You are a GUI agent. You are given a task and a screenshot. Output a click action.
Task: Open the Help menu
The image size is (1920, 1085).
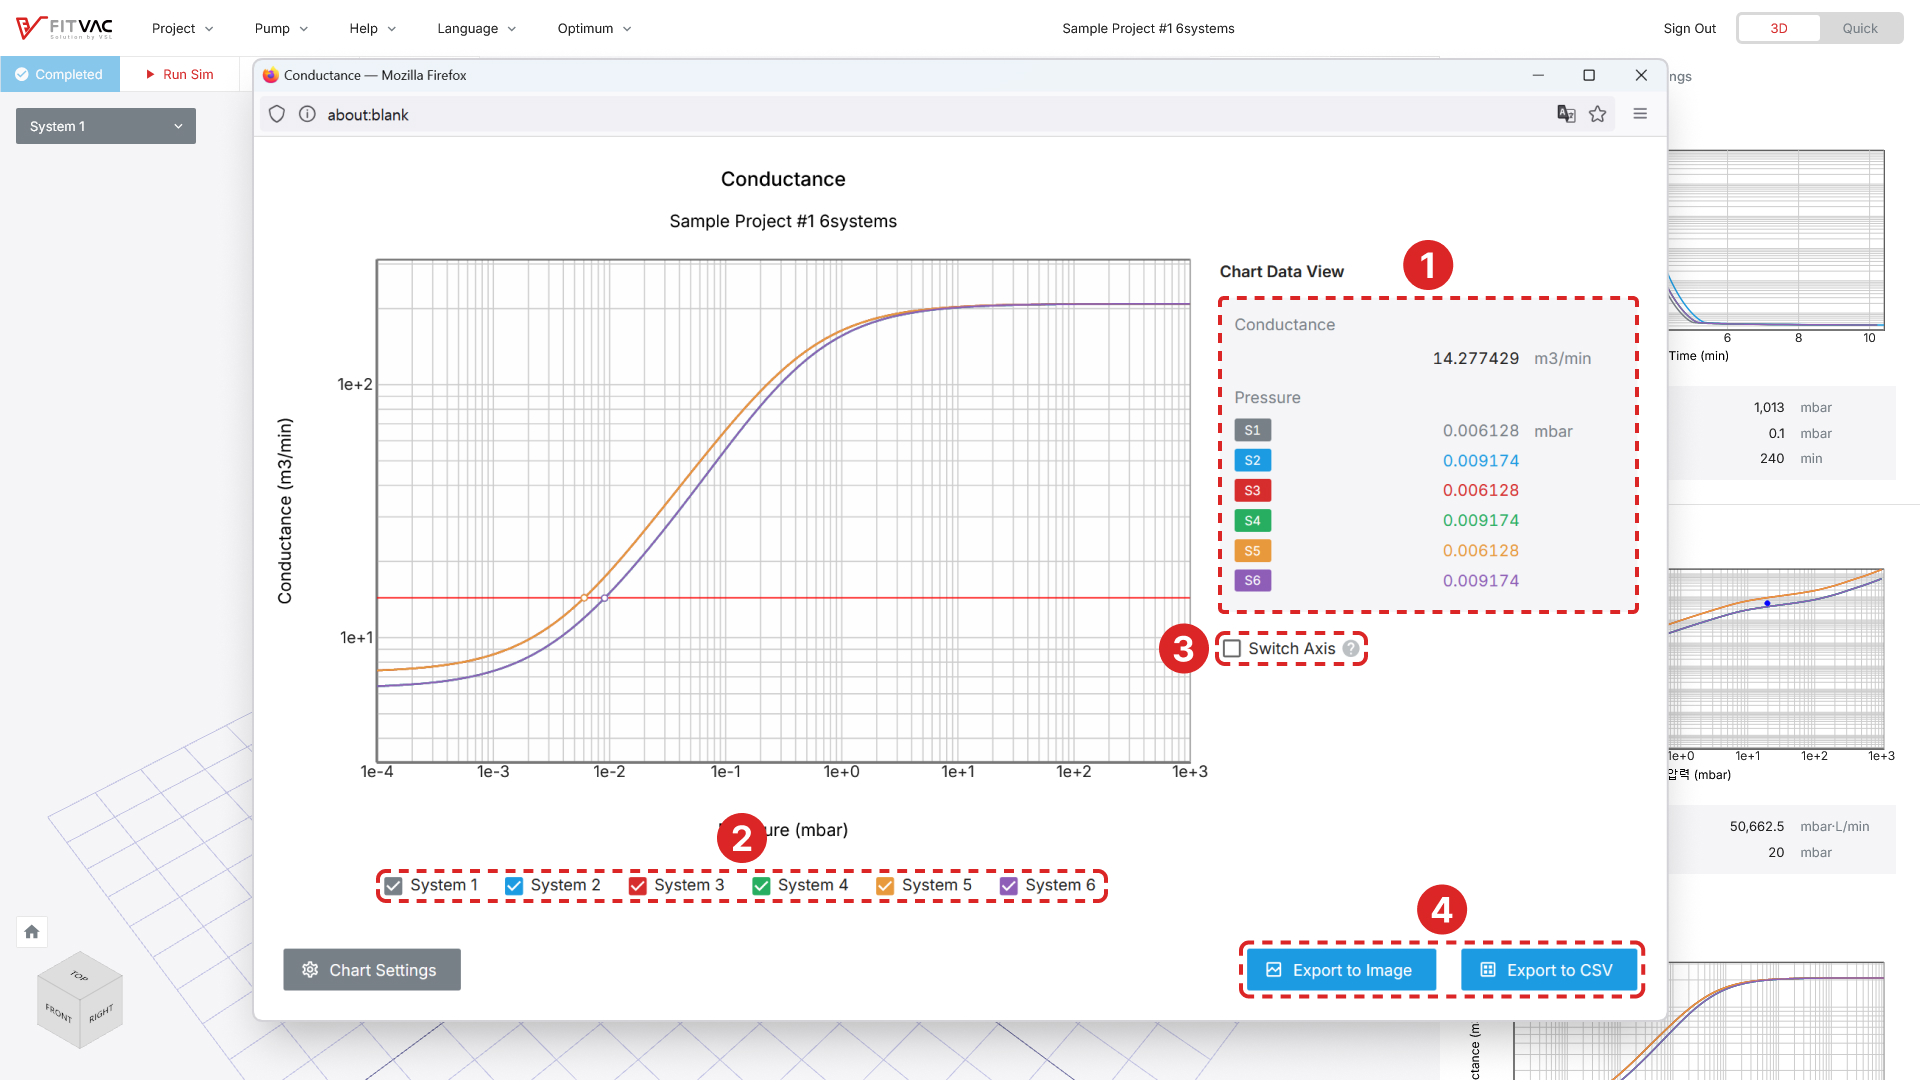pyautogui.click(x=372, y=28)
